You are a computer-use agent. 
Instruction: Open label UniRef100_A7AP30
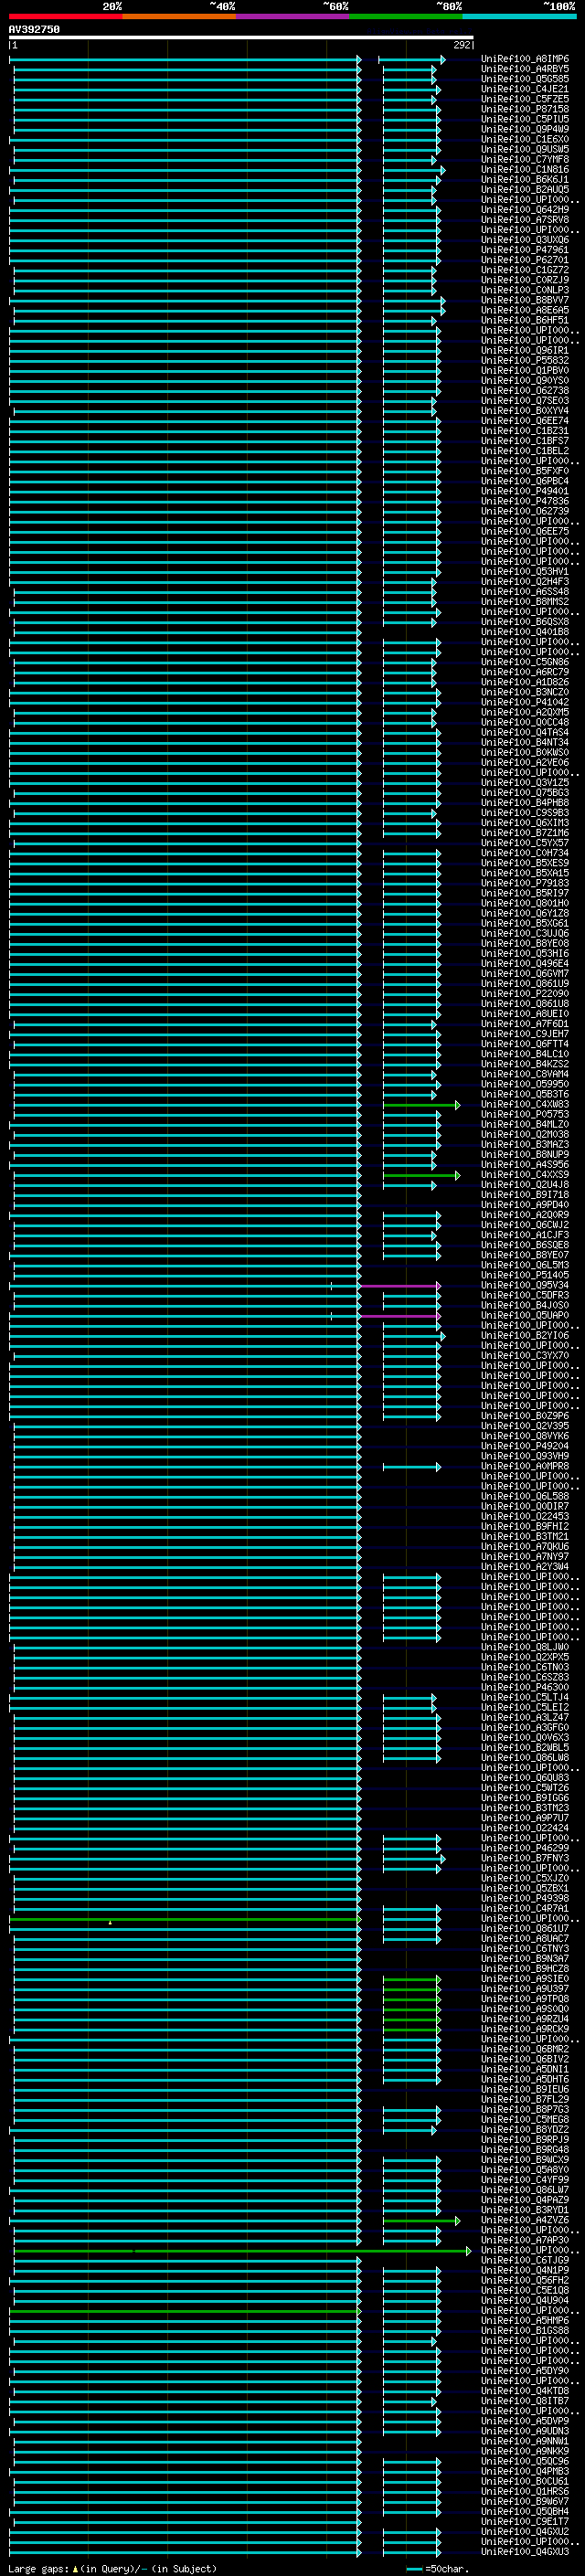(x=525, y=2240)
